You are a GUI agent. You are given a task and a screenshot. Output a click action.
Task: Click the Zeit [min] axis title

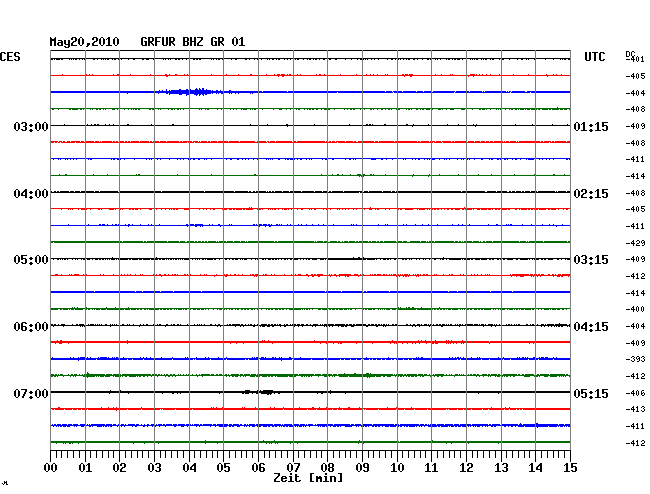tap(308, 478)
